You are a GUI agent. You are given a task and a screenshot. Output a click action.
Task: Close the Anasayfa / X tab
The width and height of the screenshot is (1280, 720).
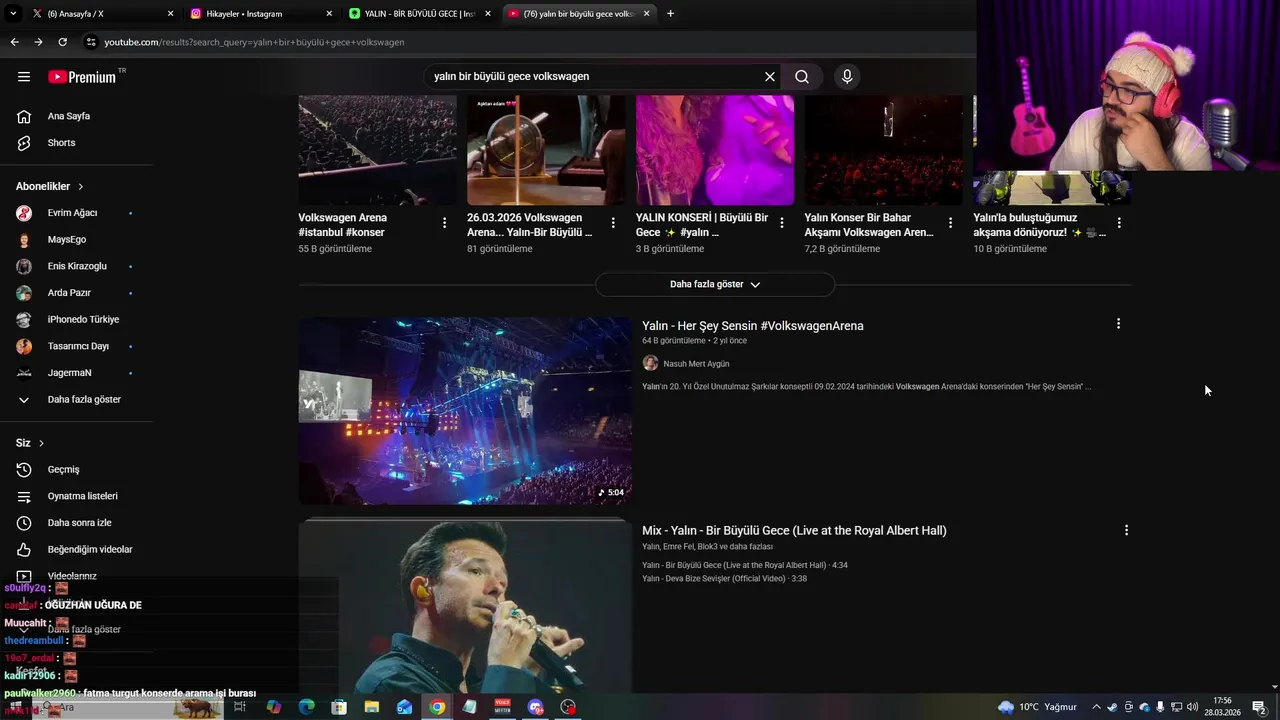[x=170, y=14]
